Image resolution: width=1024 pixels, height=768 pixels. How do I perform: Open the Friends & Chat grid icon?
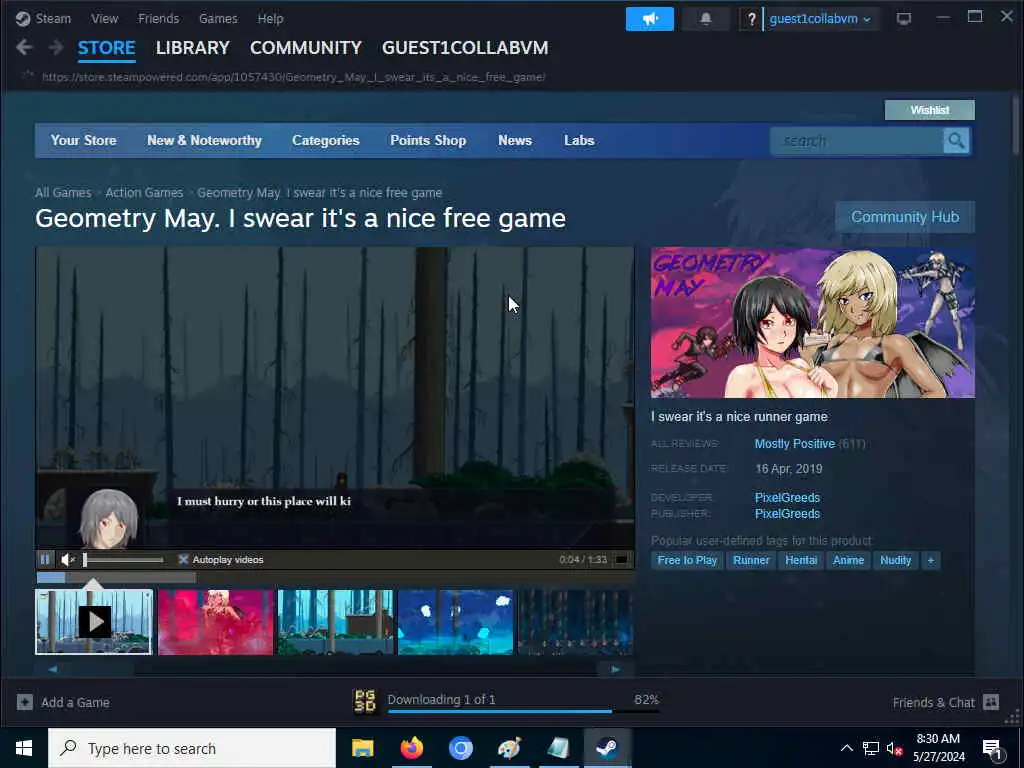[991, 702]
